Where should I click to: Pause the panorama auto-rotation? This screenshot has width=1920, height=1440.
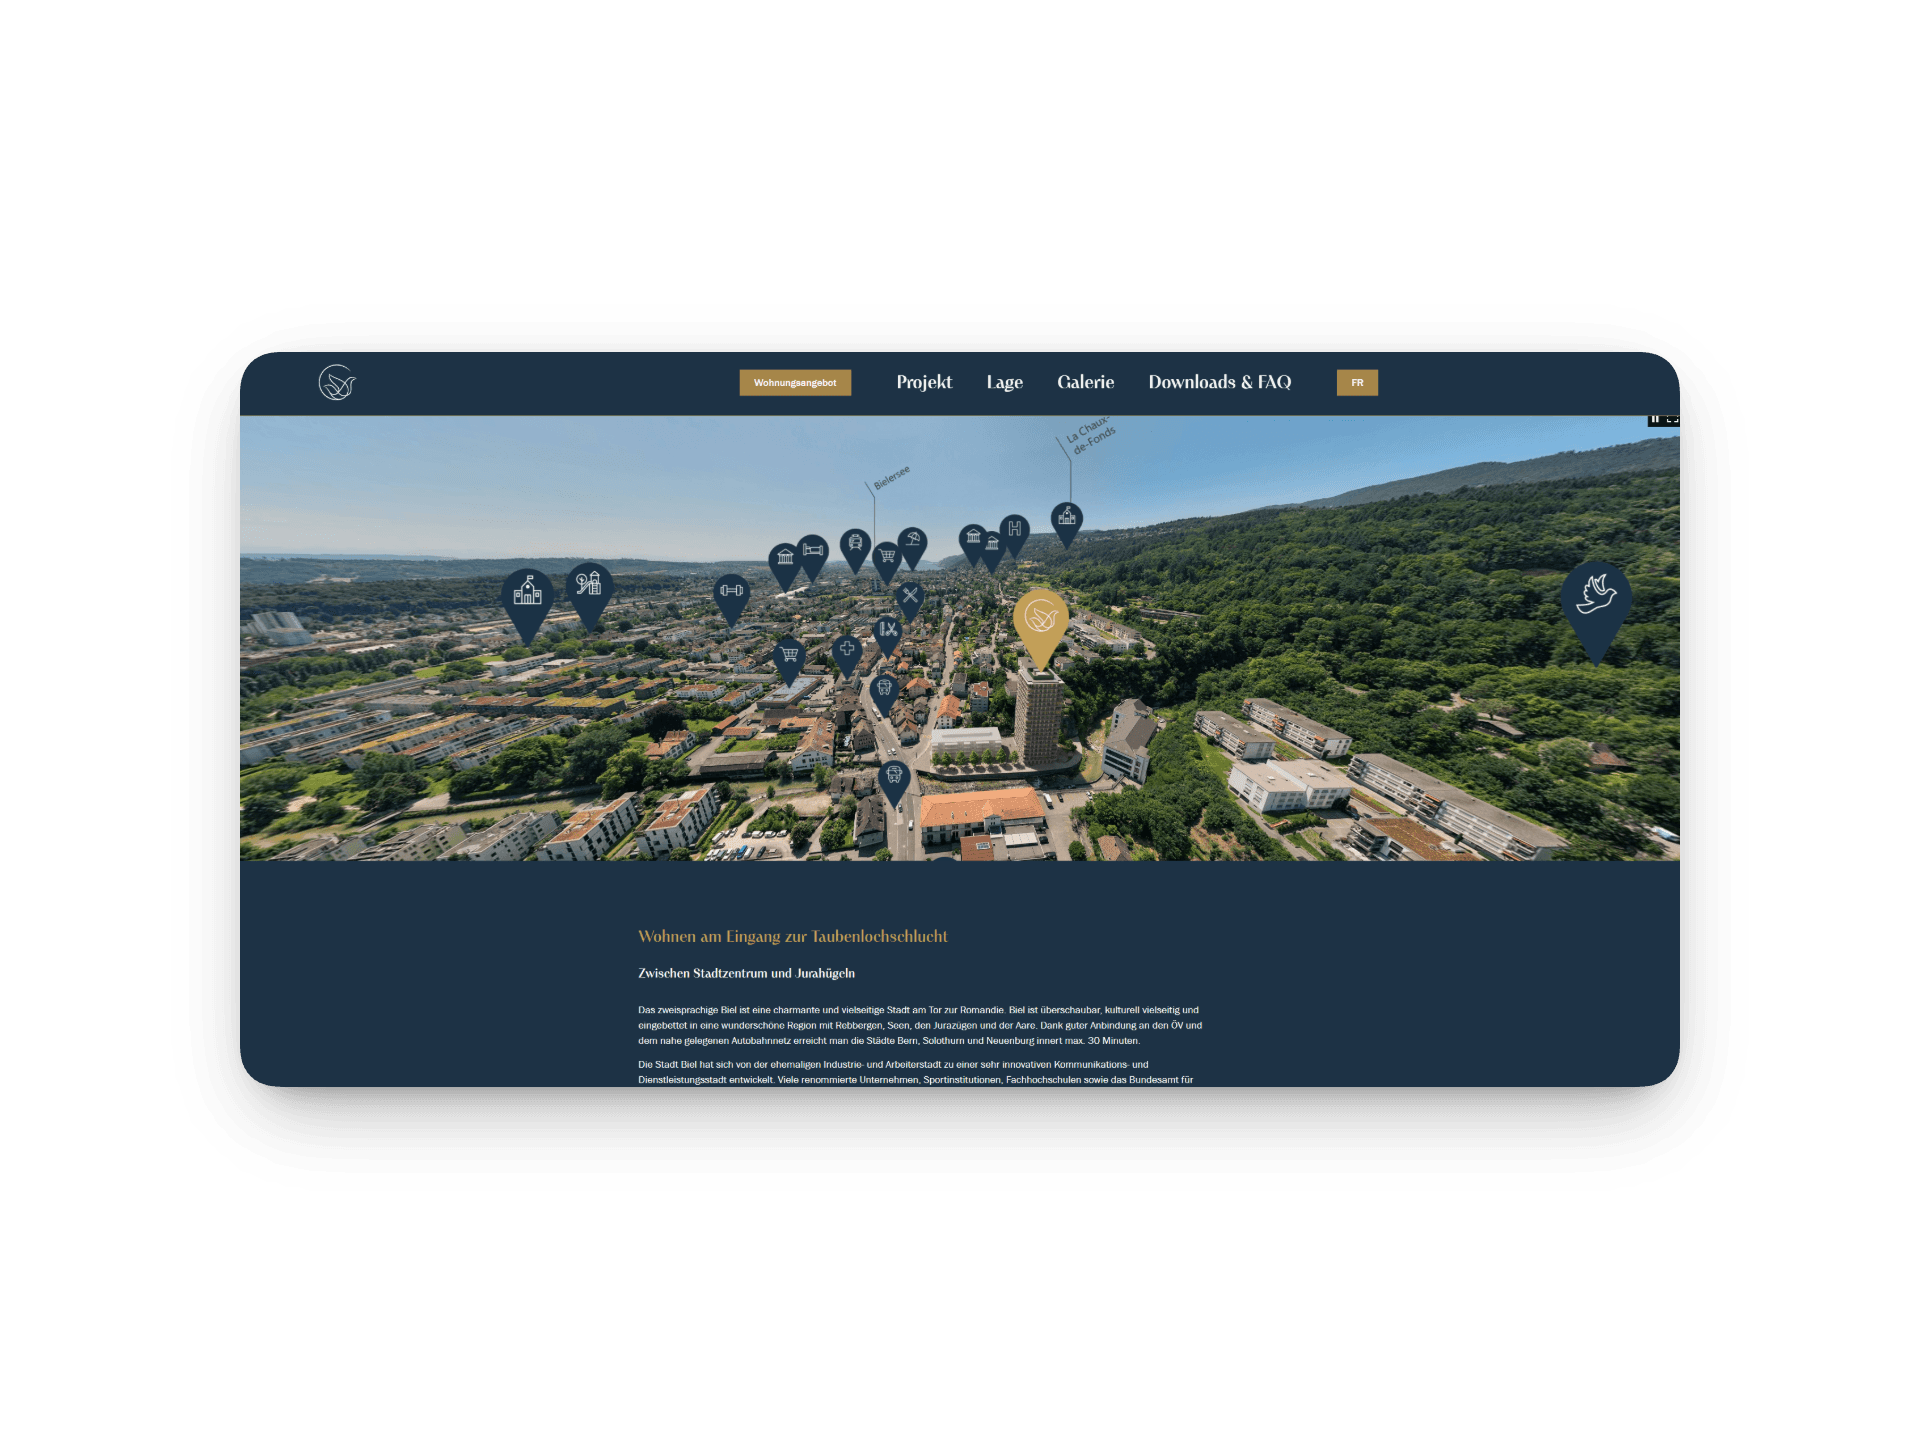click(1655, 419)
